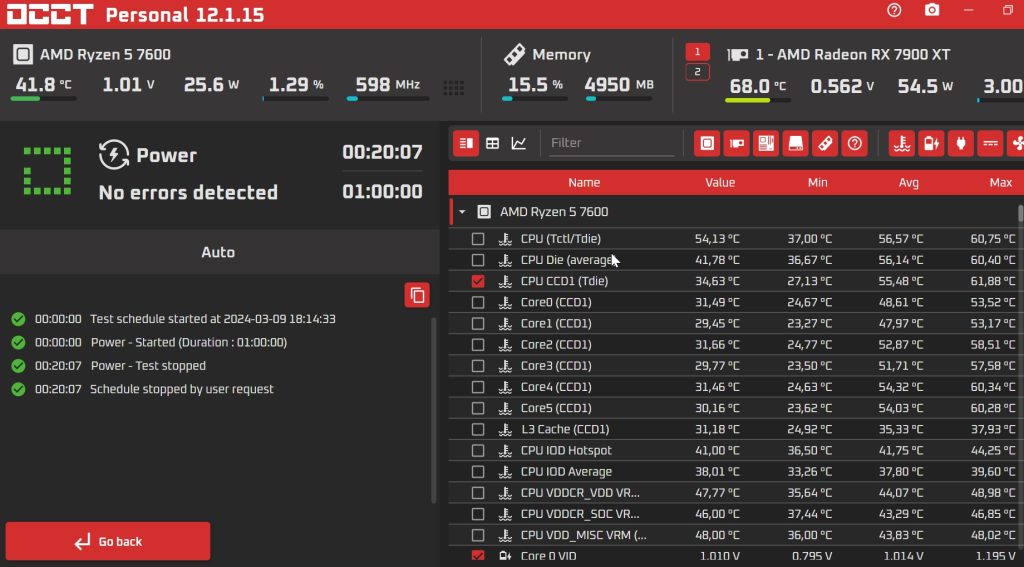Check the Core1 (CCD1) sensor box

478,323
